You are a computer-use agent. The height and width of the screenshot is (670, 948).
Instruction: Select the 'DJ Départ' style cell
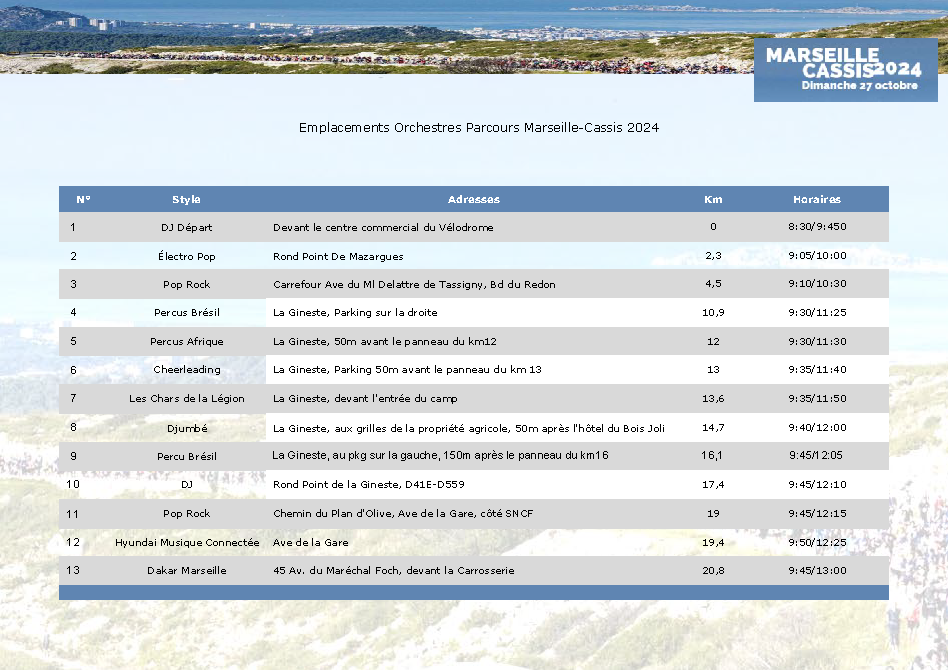coord(186,227)
